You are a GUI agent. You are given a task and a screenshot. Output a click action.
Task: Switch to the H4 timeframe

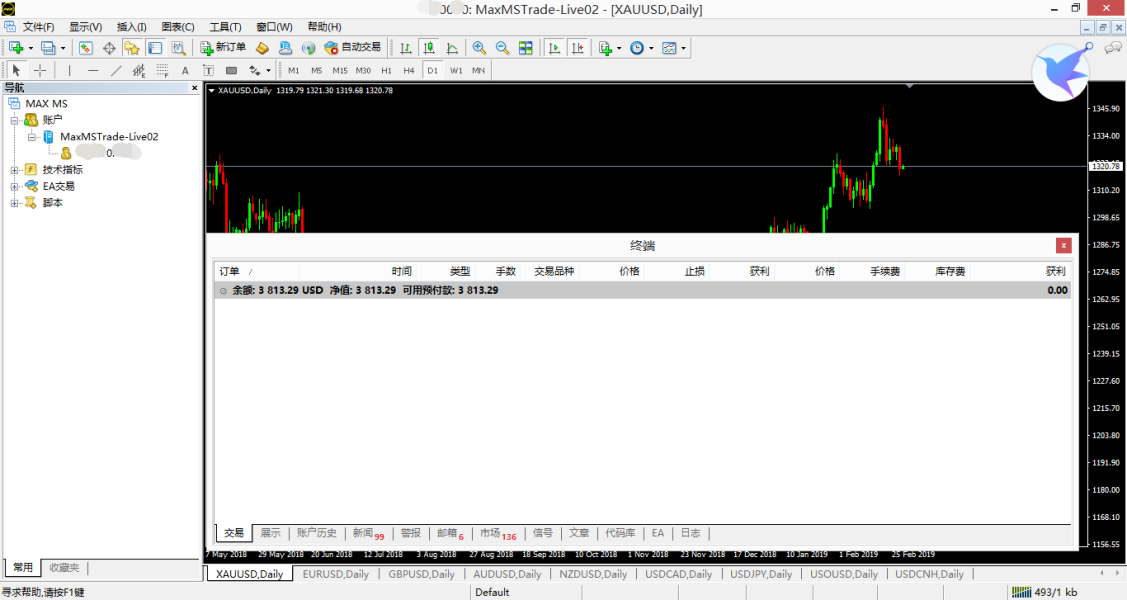(409, 70)
